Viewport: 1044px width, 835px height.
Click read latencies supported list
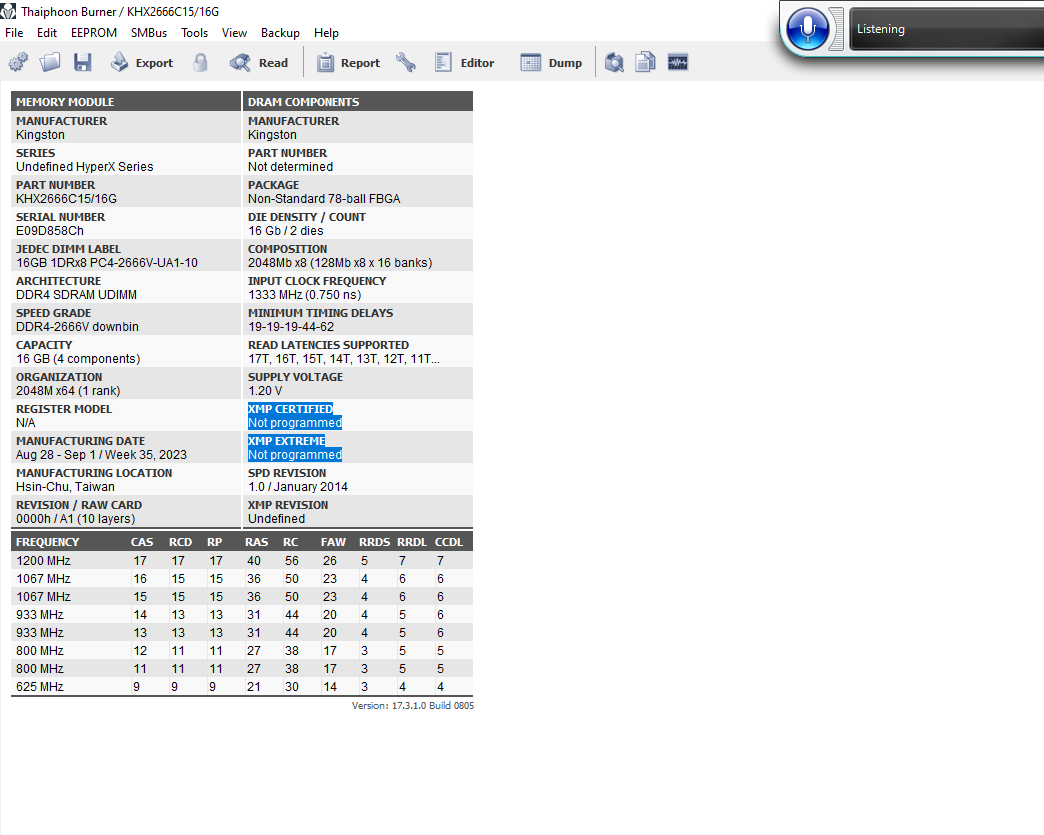[x=344, y=359]
